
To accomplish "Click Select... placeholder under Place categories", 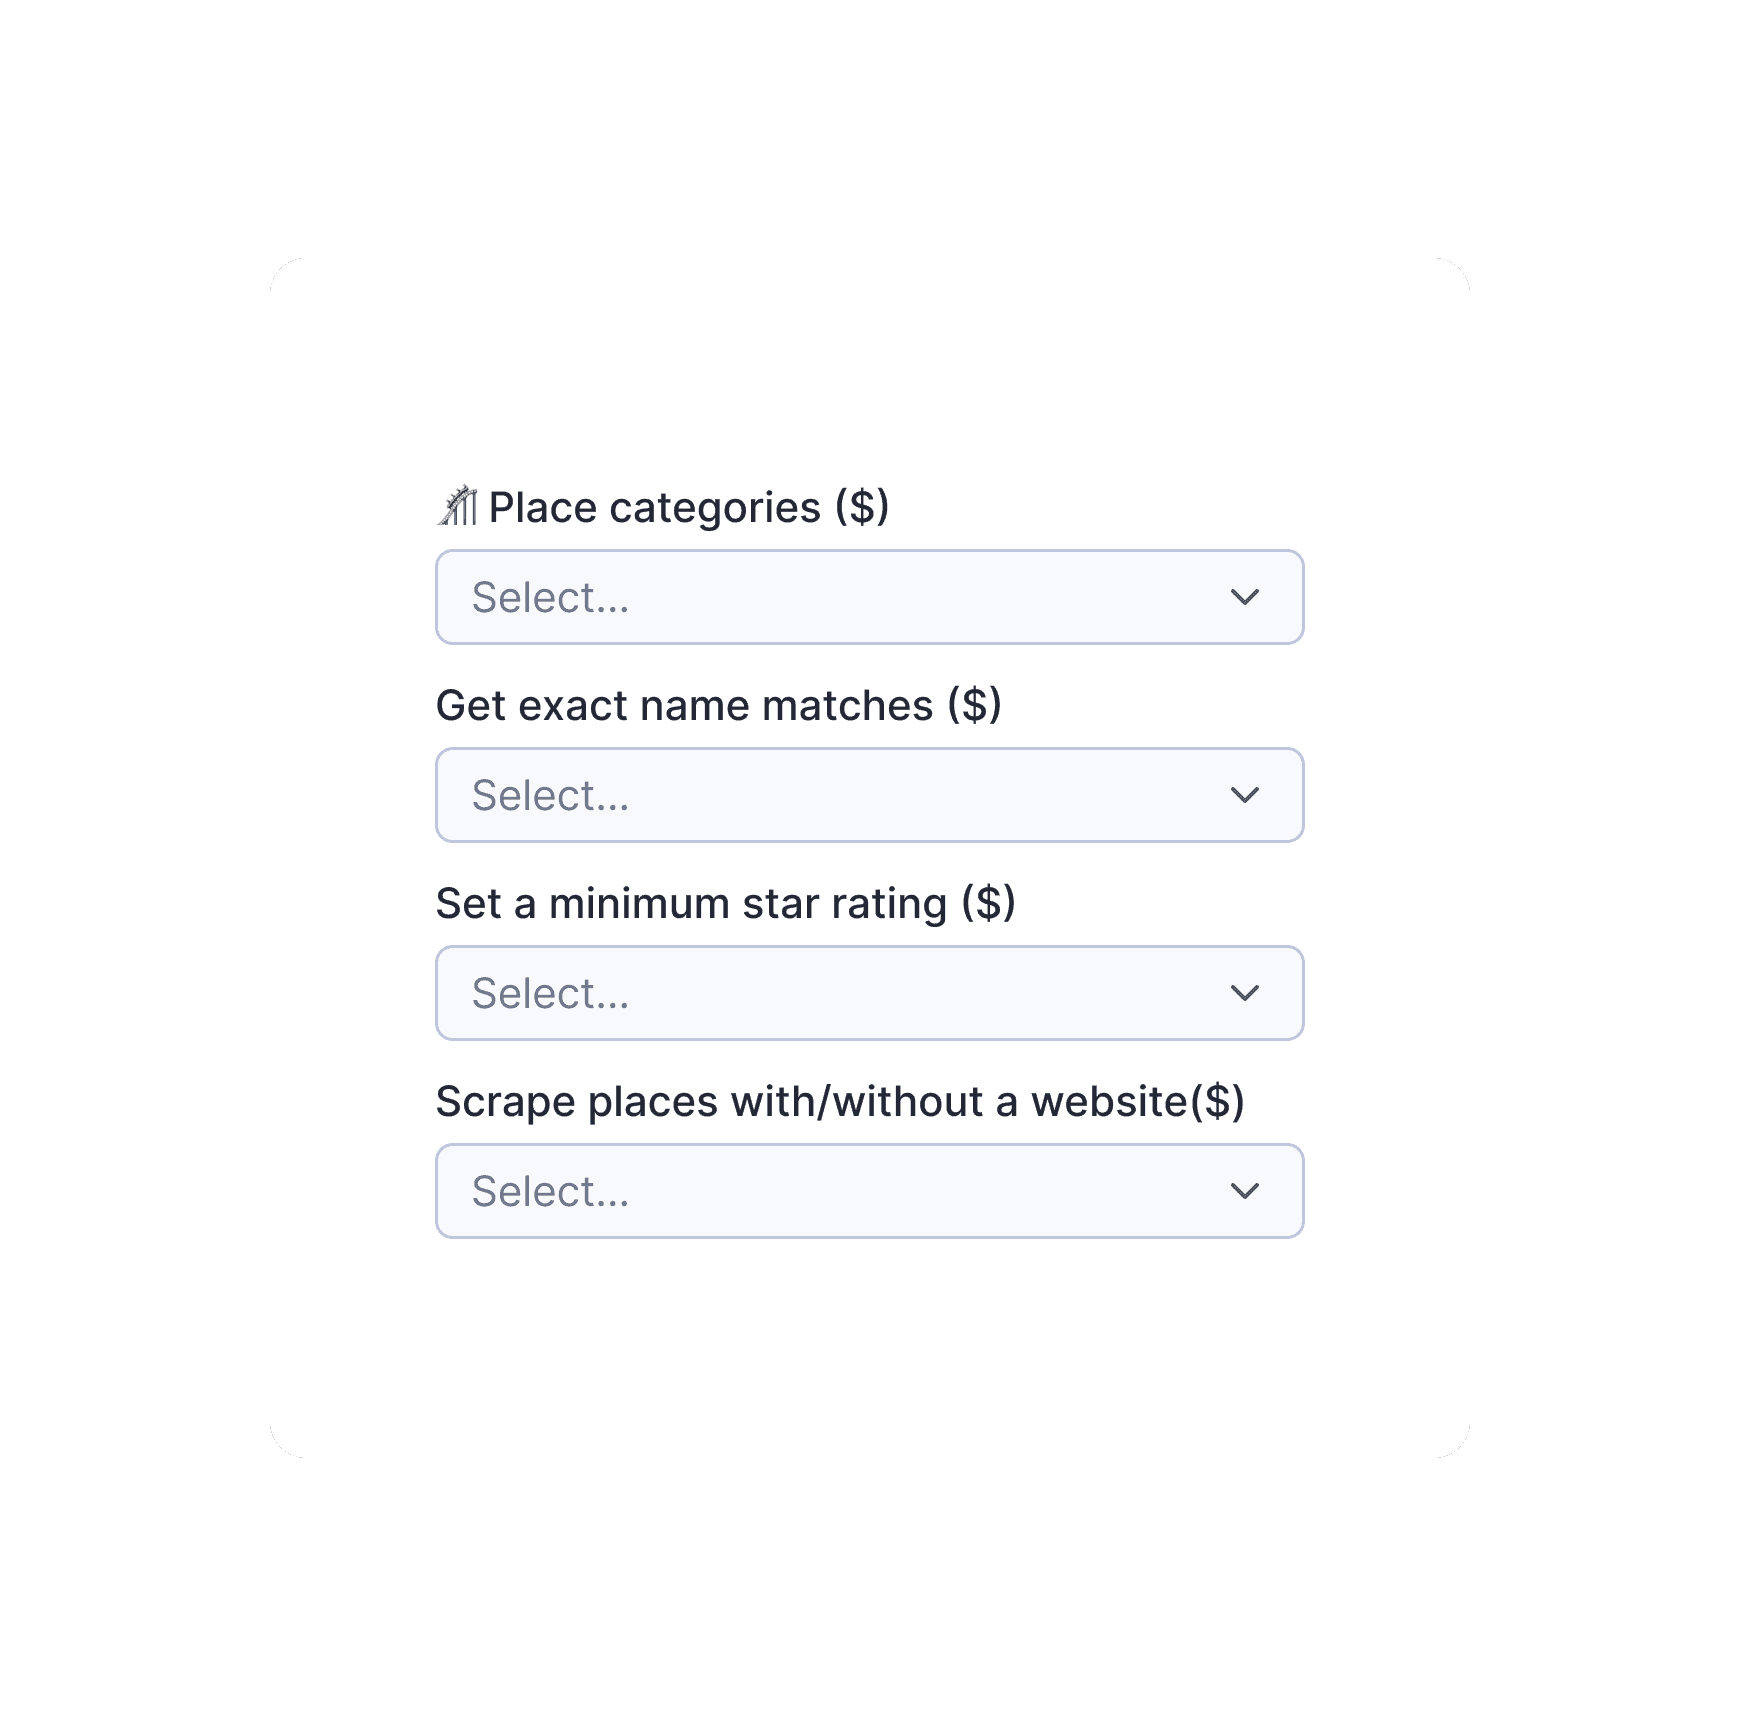I will pyautogui.click(x=550, y=597).
